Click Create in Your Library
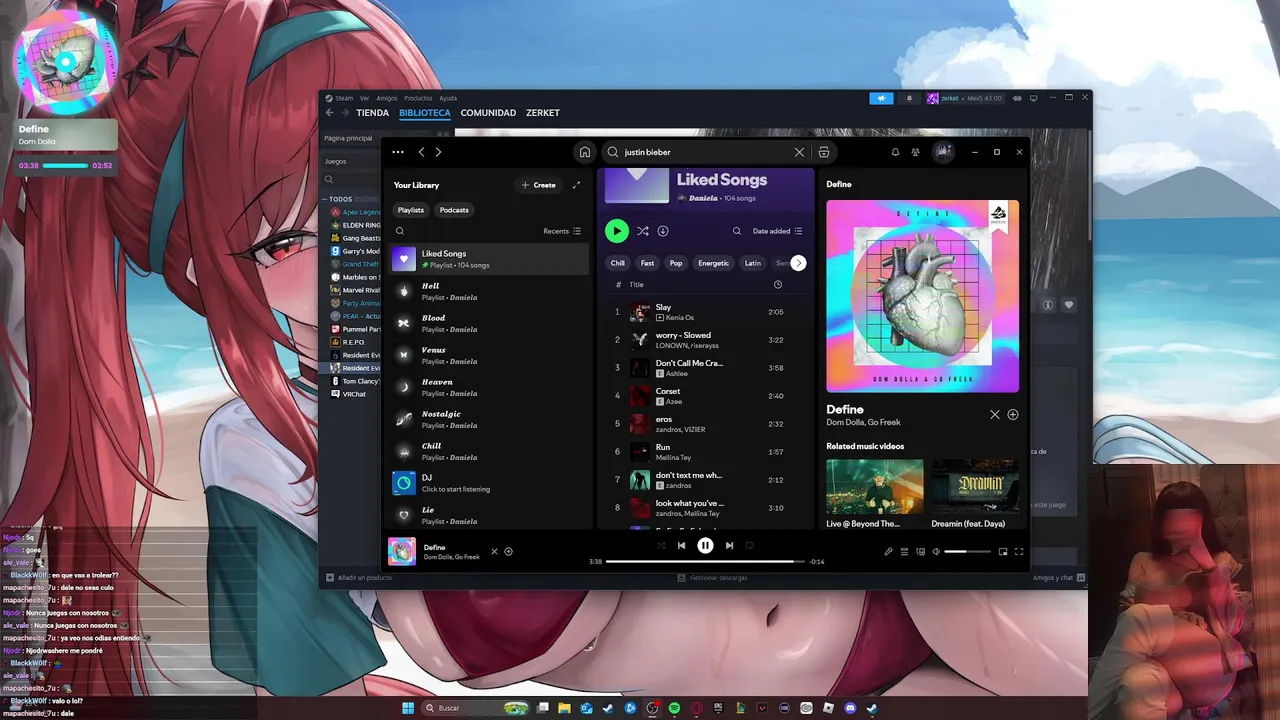 539,185
